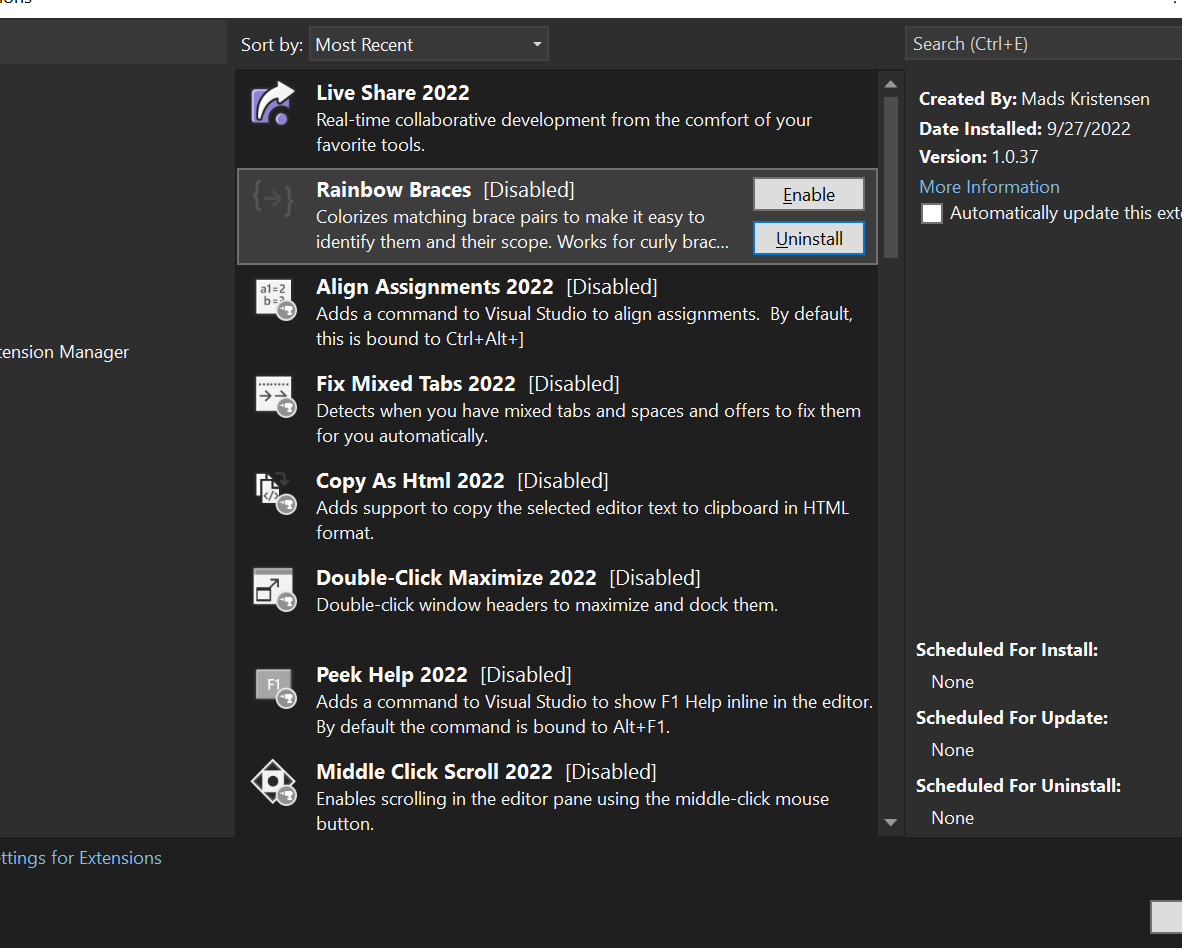Click the Version 1.0.37 text
The height and width of the screenshot is (948, 1182).
point(978,157)
